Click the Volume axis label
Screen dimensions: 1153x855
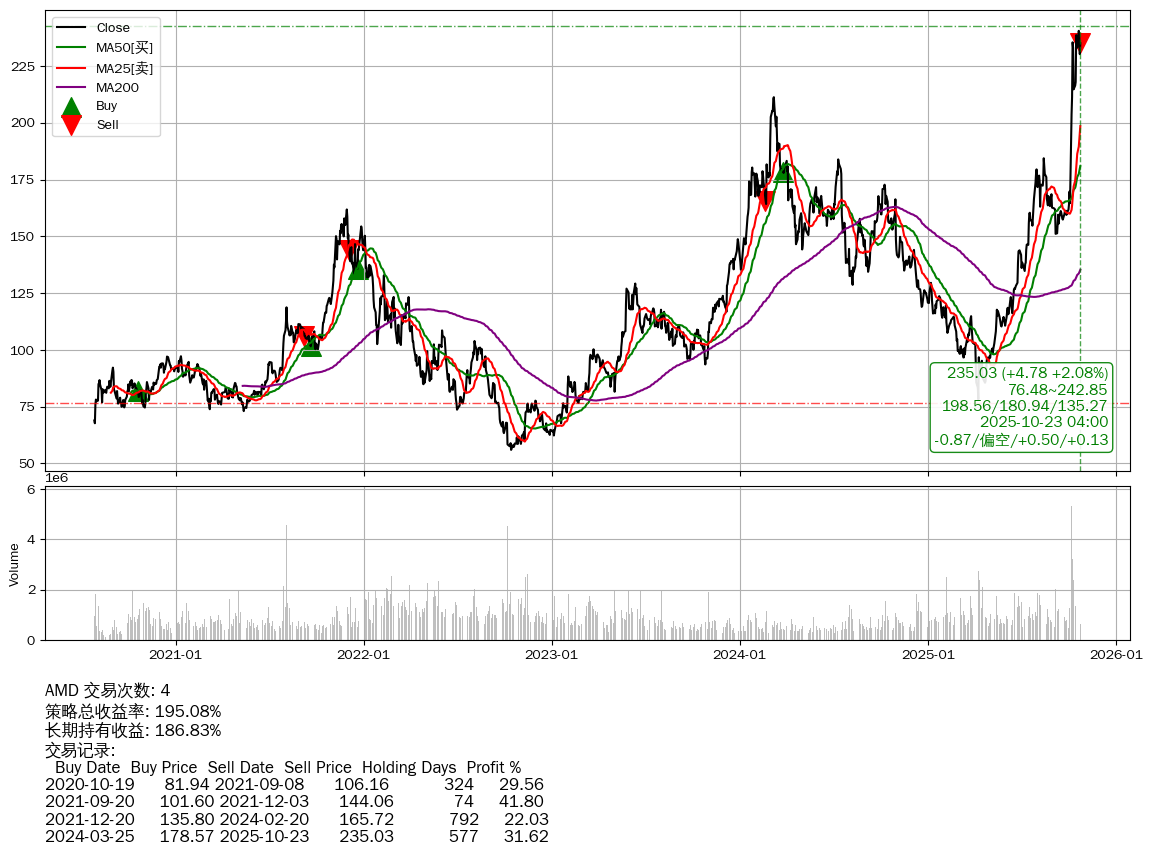(x=14, y=564)
